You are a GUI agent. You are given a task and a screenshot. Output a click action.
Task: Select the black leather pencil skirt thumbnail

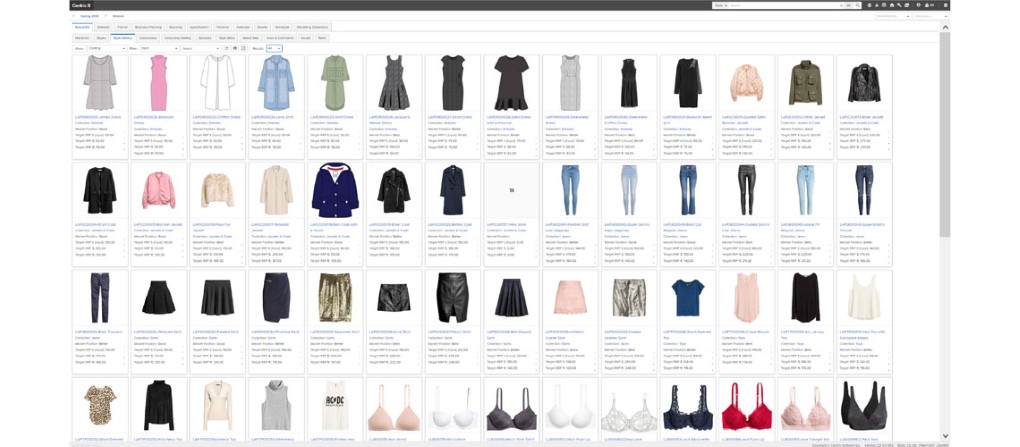pos(453,297)
